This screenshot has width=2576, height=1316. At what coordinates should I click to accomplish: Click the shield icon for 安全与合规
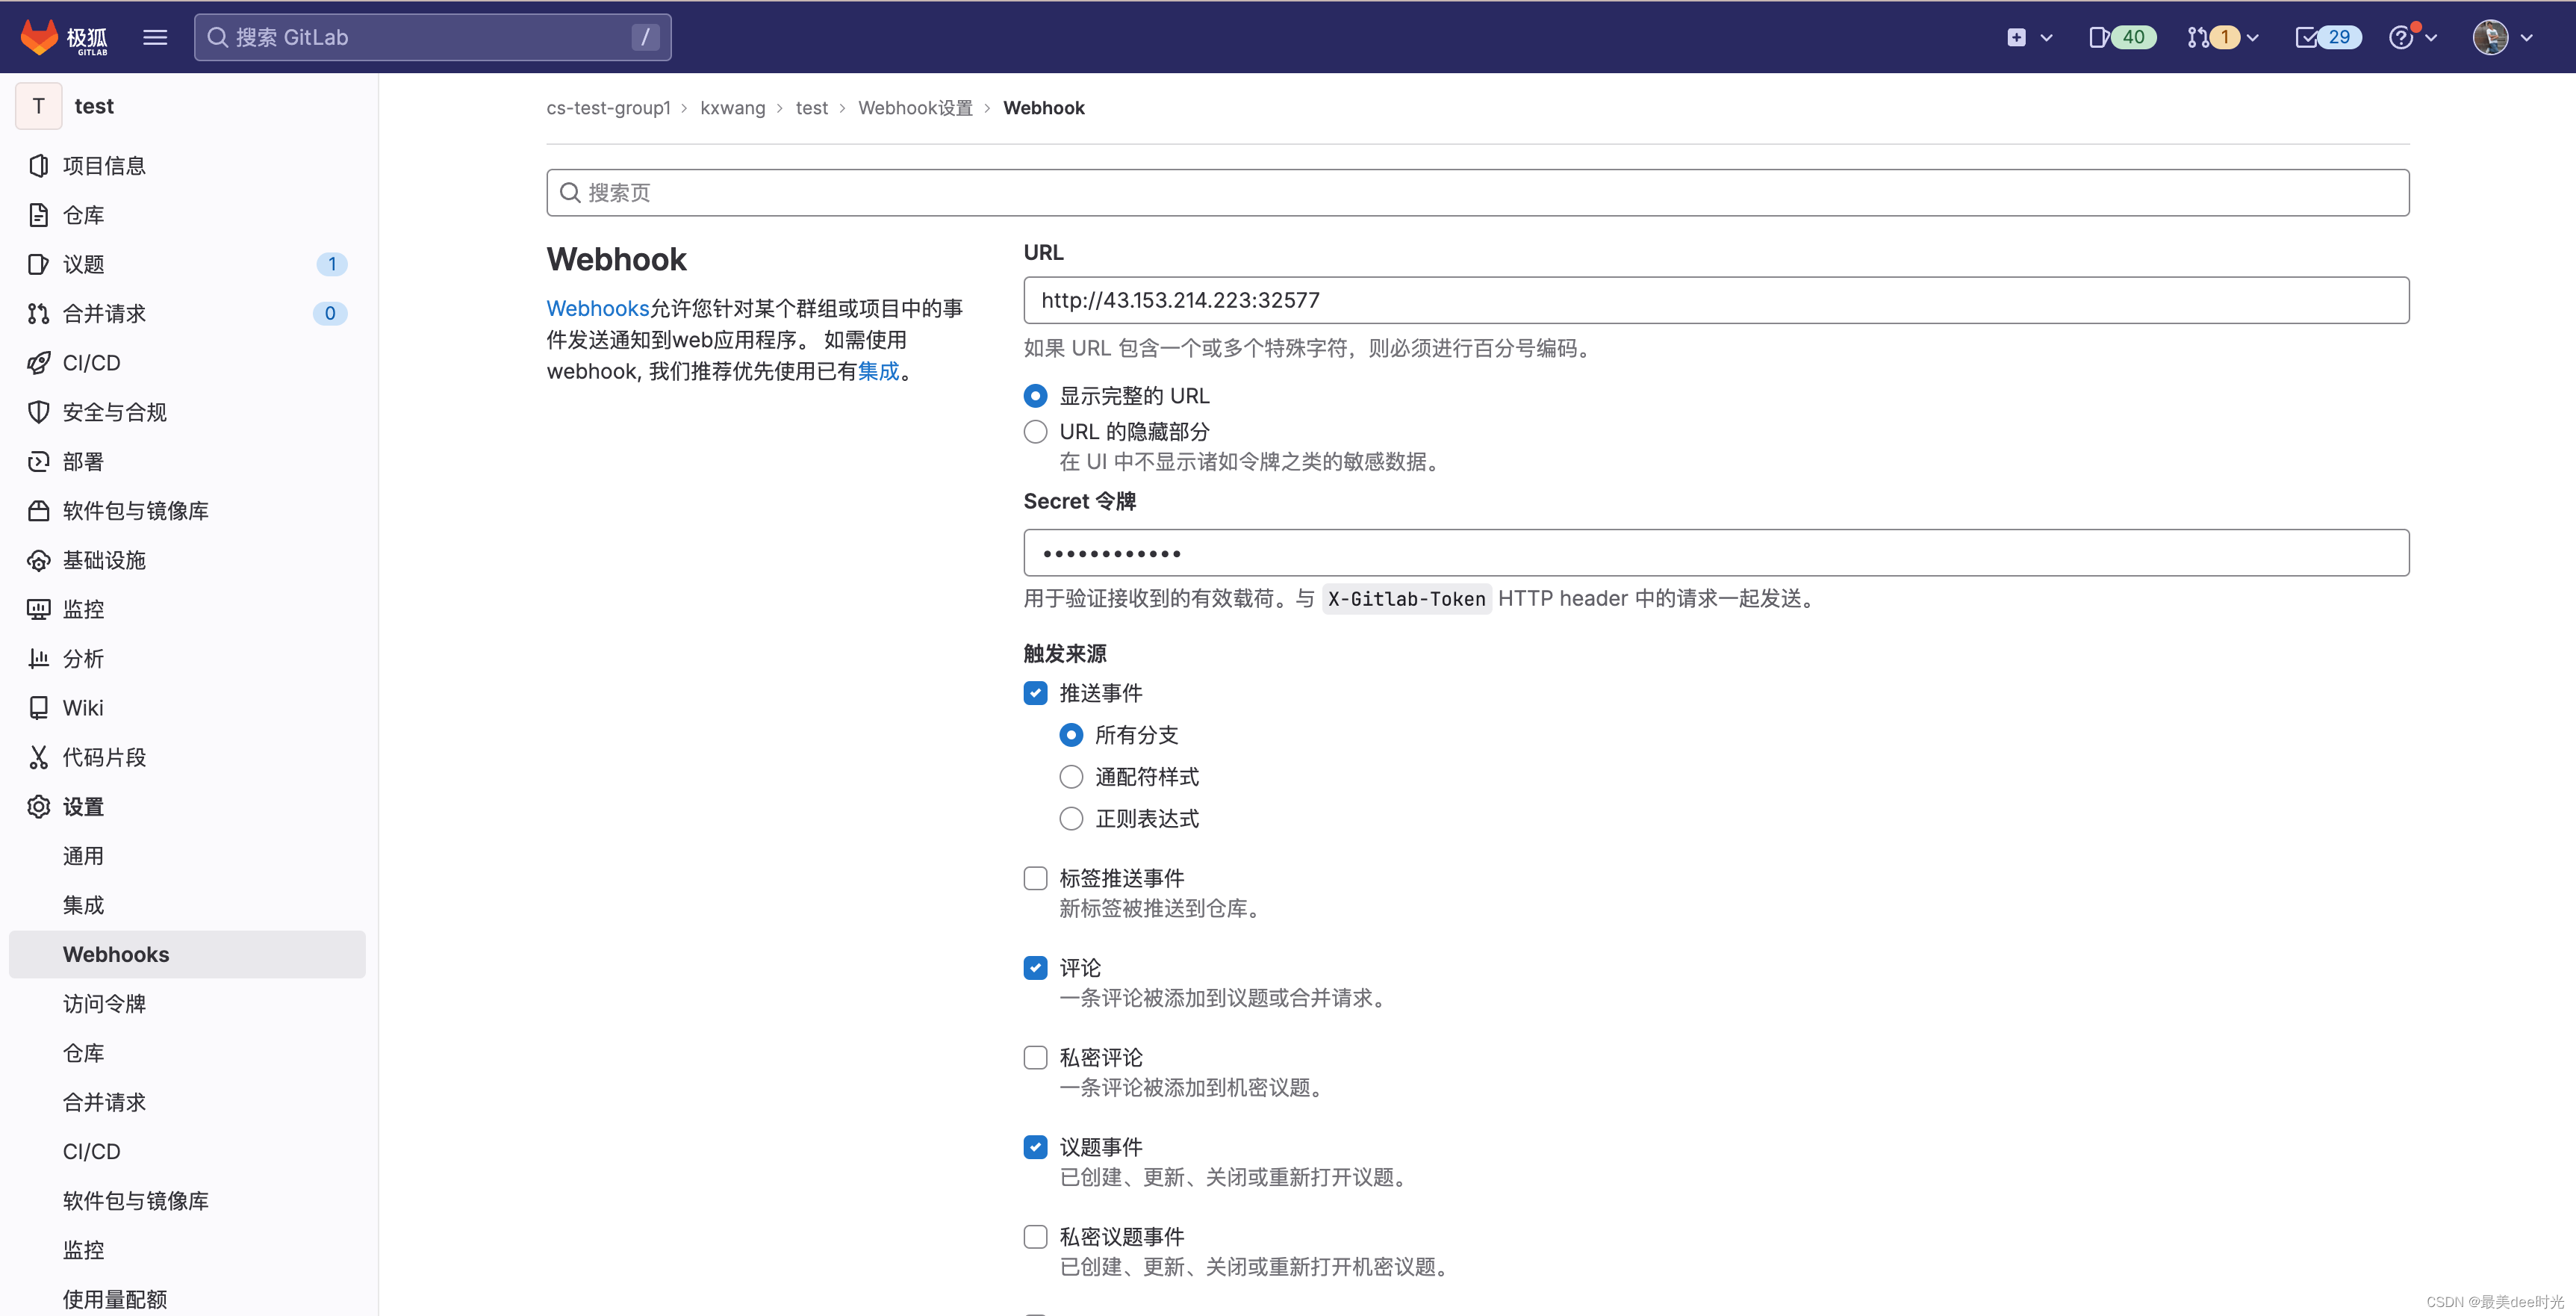pos(38,412)
